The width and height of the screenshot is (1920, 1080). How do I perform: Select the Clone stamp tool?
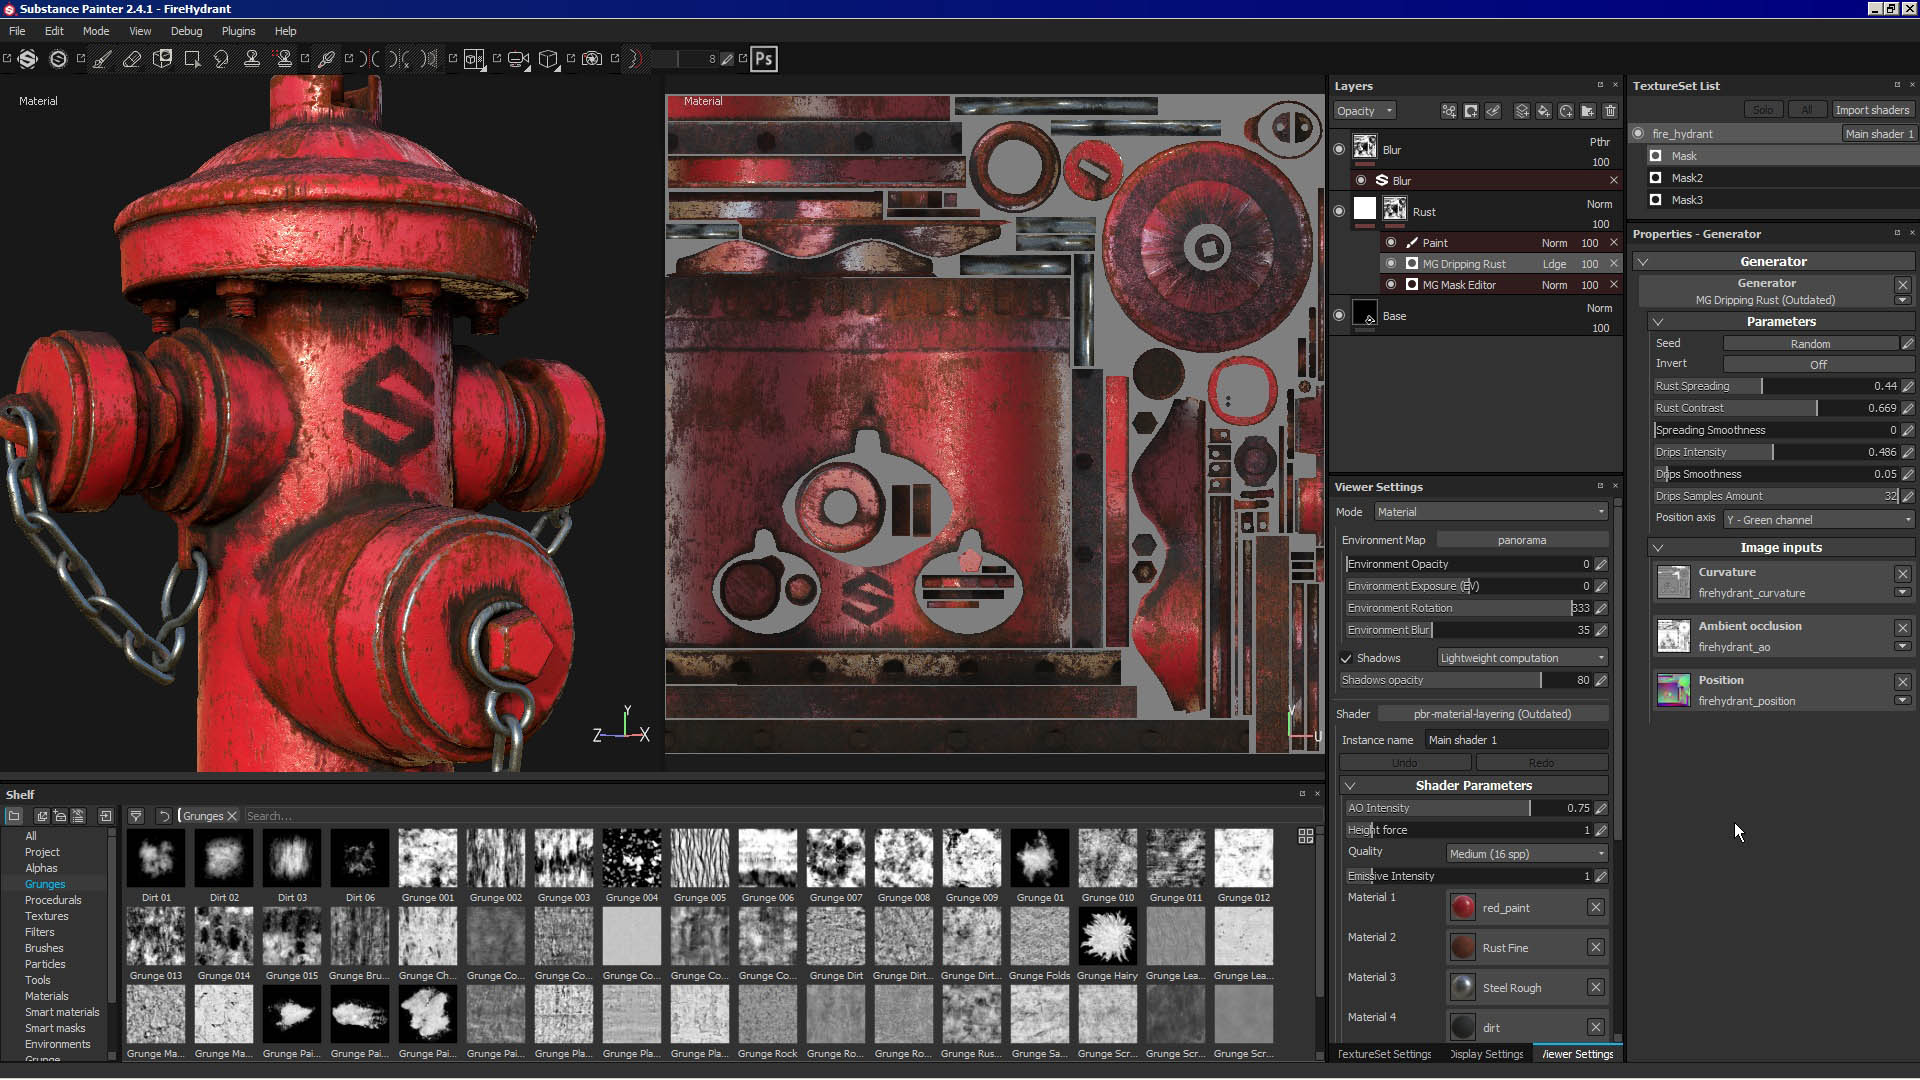click(x=252, y=59)
